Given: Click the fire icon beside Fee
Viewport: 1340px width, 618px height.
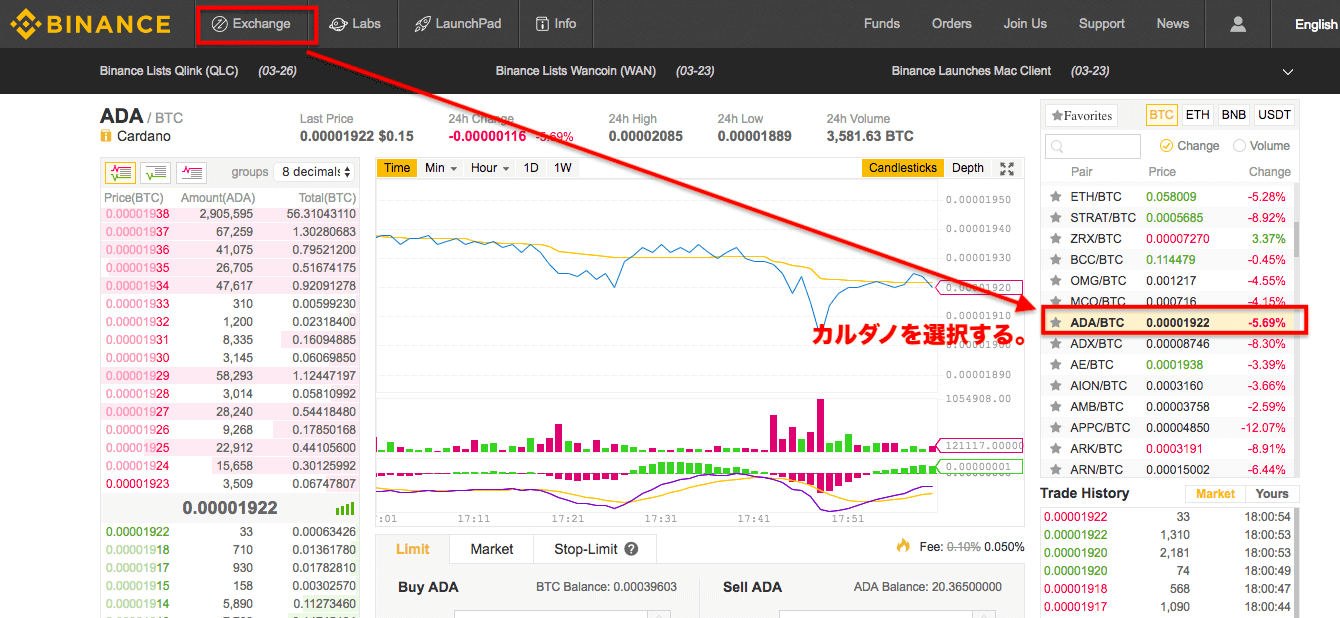Looking at the screenshot, I should coord(903,546).
